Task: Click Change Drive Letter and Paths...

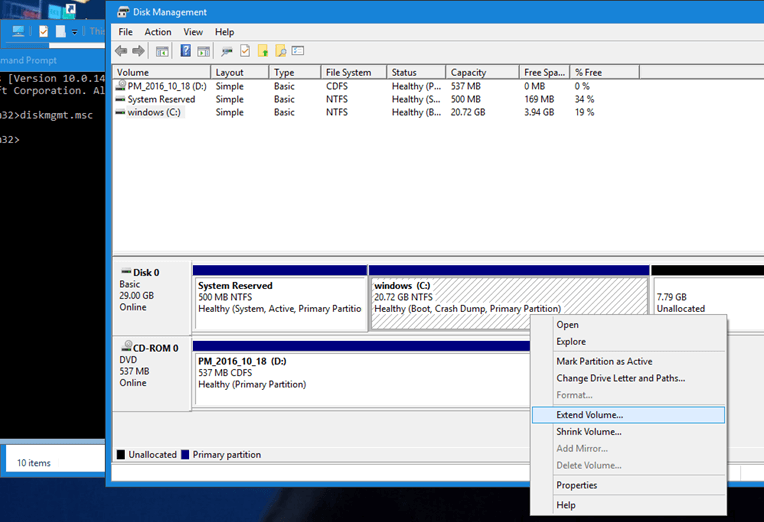Action: pos(620,378)
